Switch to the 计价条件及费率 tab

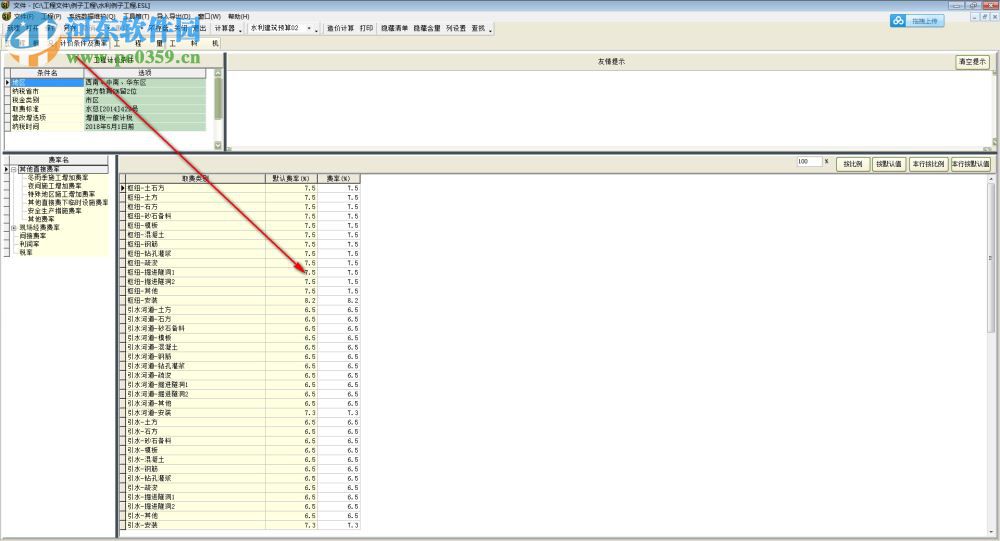point(84,43)
